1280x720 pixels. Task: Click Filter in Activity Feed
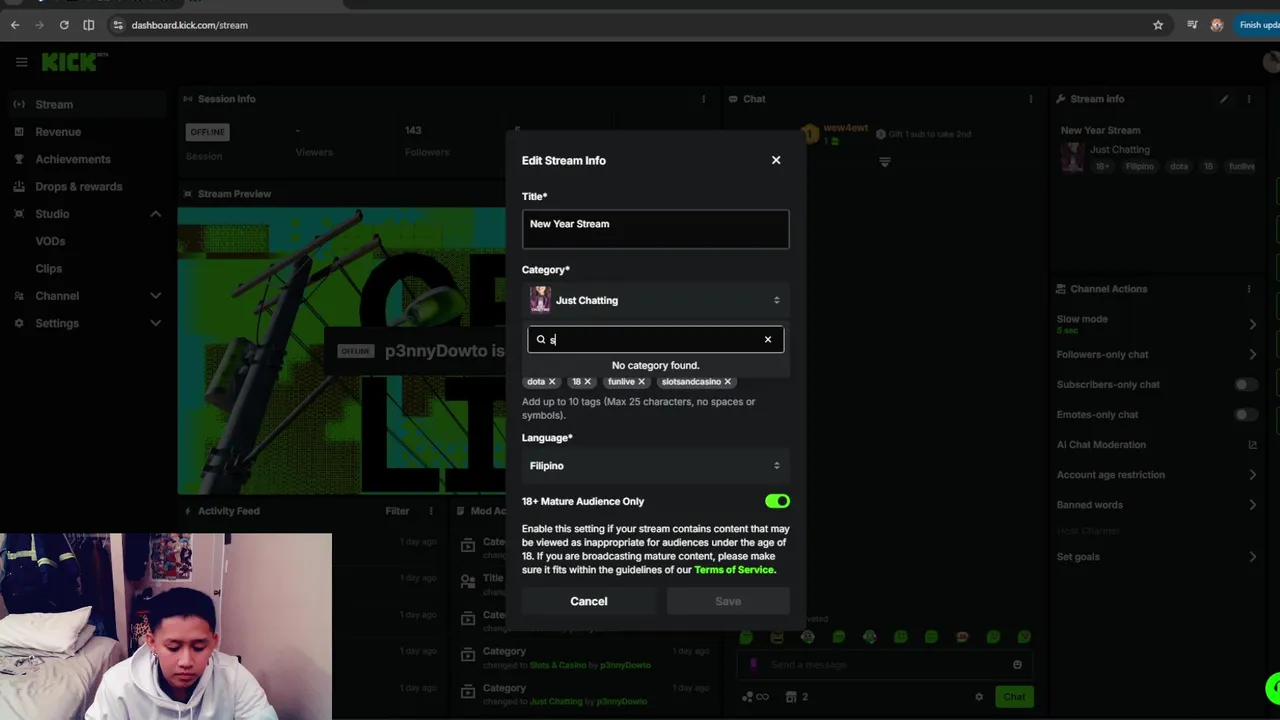point(397,511)
